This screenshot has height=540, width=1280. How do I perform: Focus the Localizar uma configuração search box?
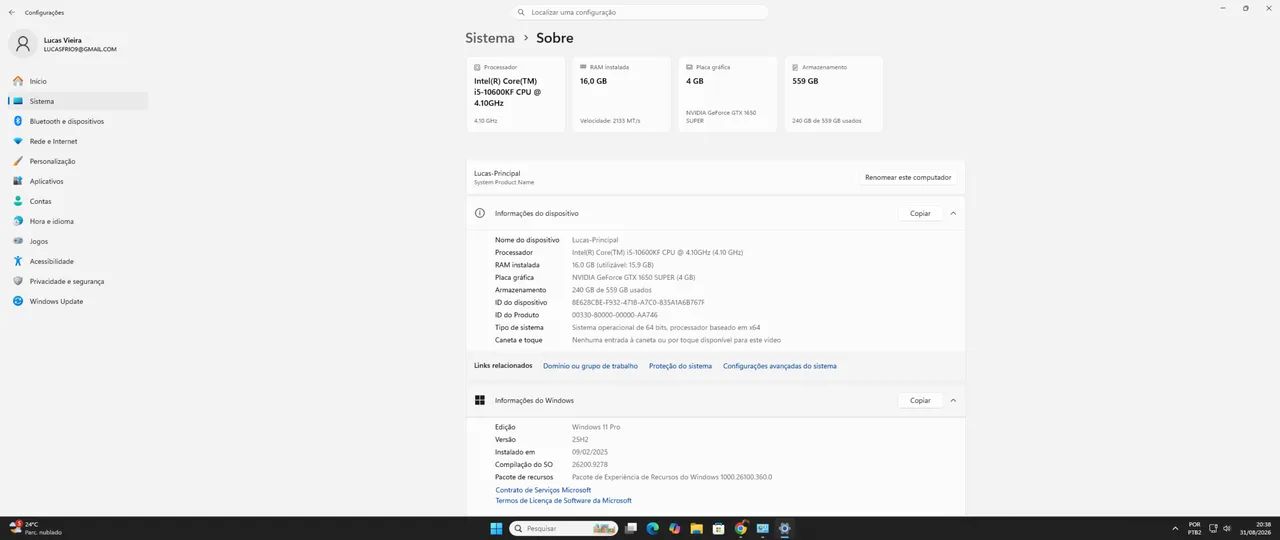[640, 12]
